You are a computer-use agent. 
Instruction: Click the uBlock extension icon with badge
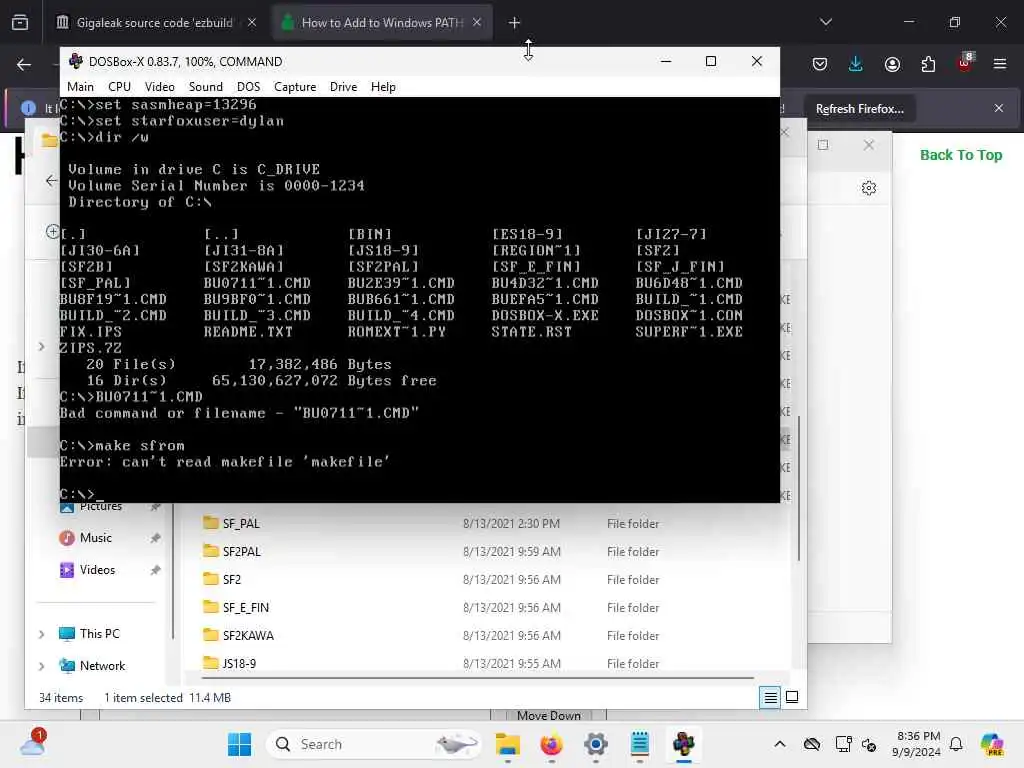965,63
